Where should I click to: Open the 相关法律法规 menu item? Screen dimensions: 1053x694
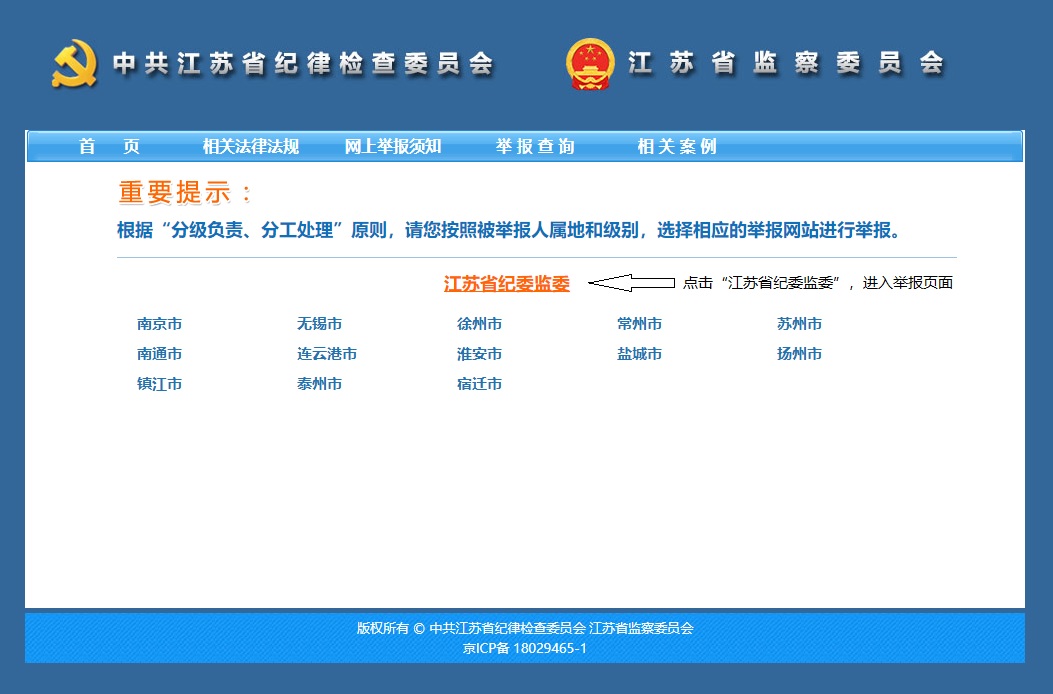tap(250, 146)
